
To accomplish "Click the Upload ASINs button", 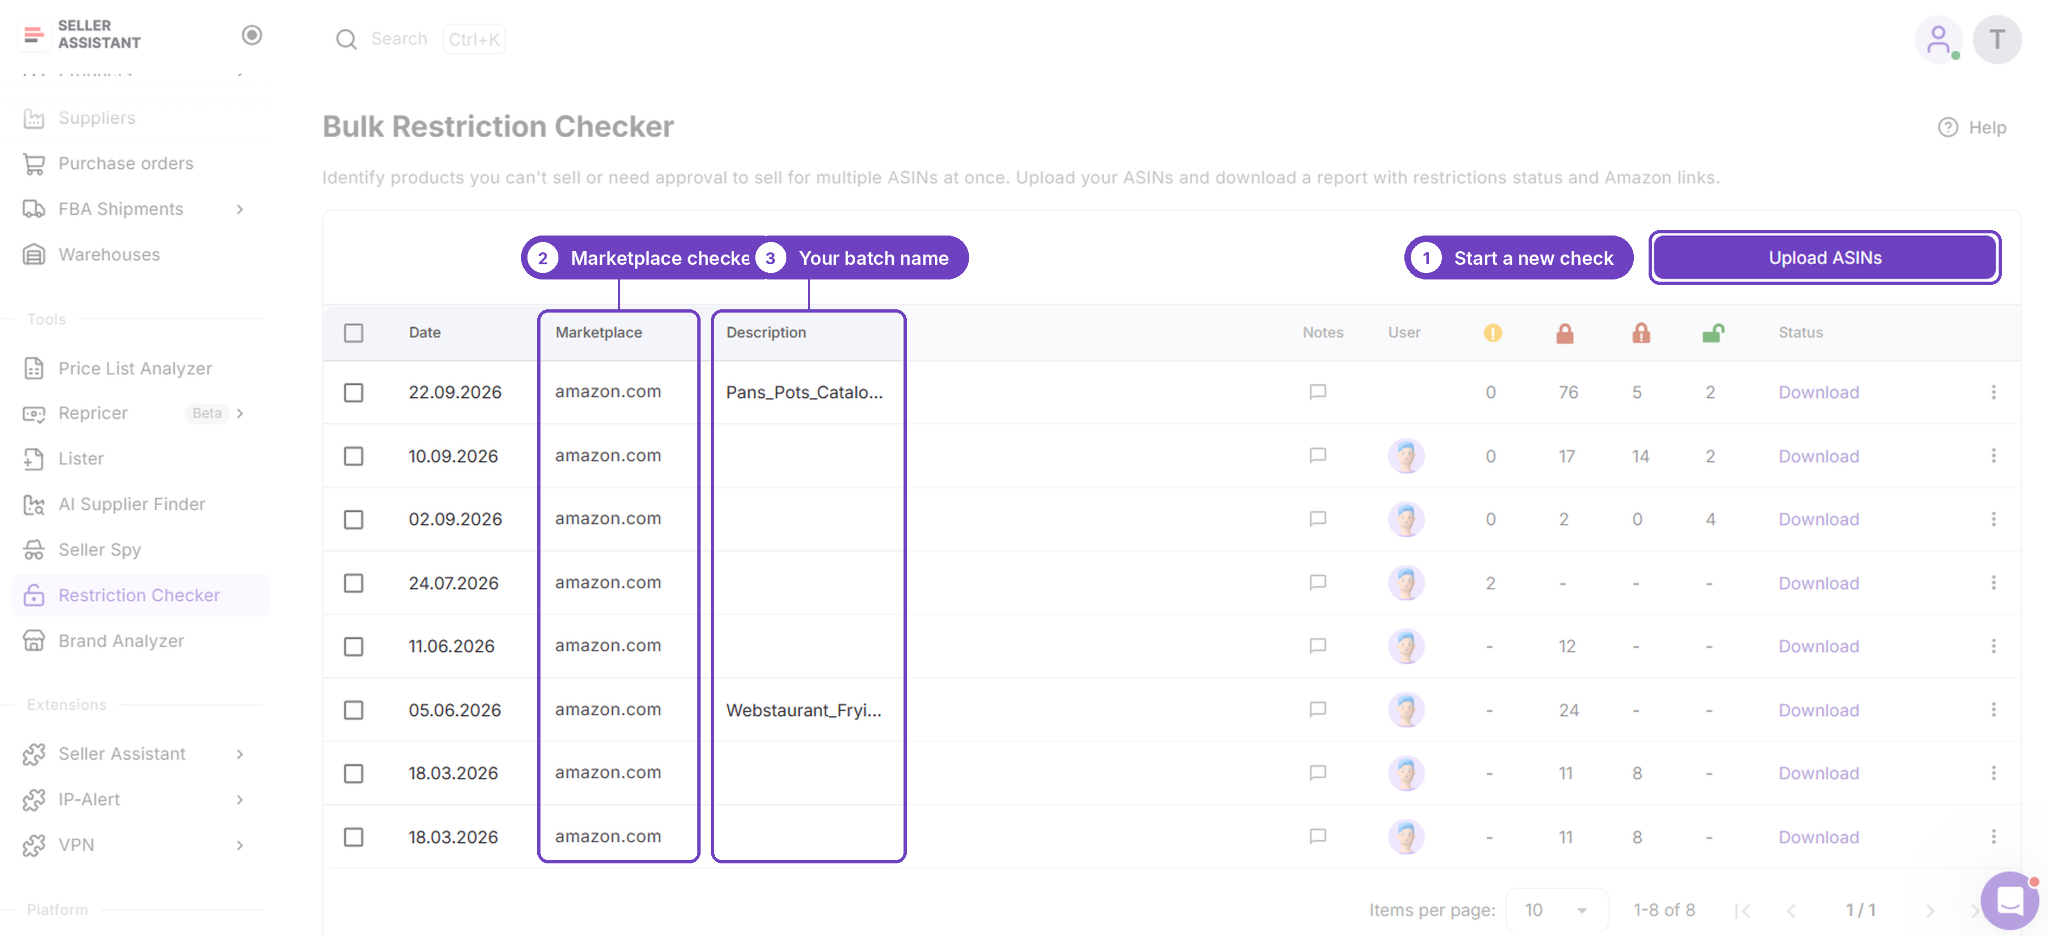I will tap(1825, 258).
